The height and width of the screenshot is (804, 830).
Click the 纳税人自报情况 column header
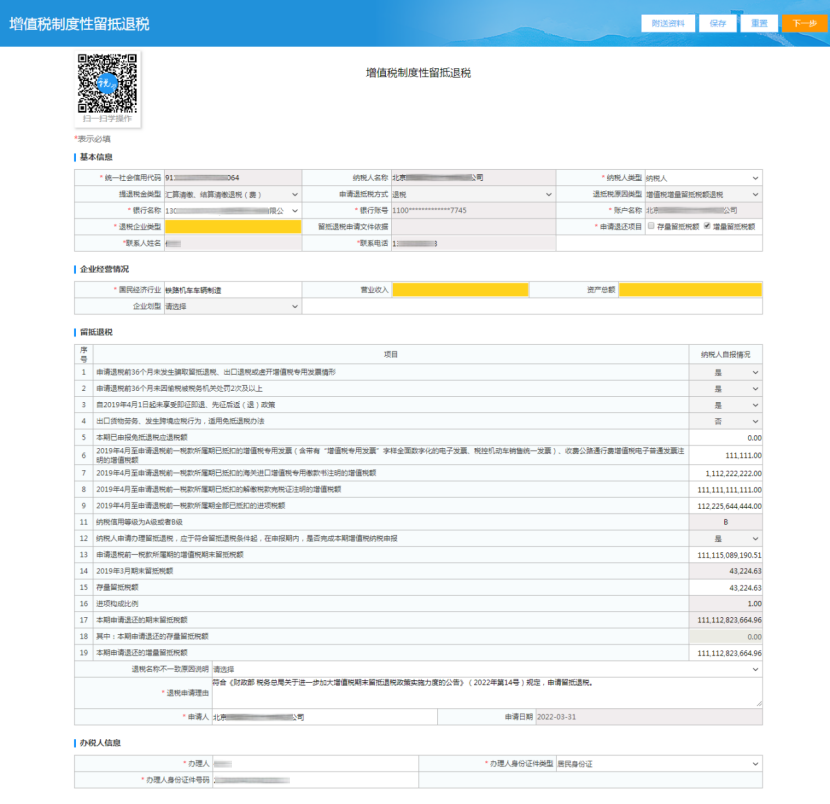[x=726, y=355]
